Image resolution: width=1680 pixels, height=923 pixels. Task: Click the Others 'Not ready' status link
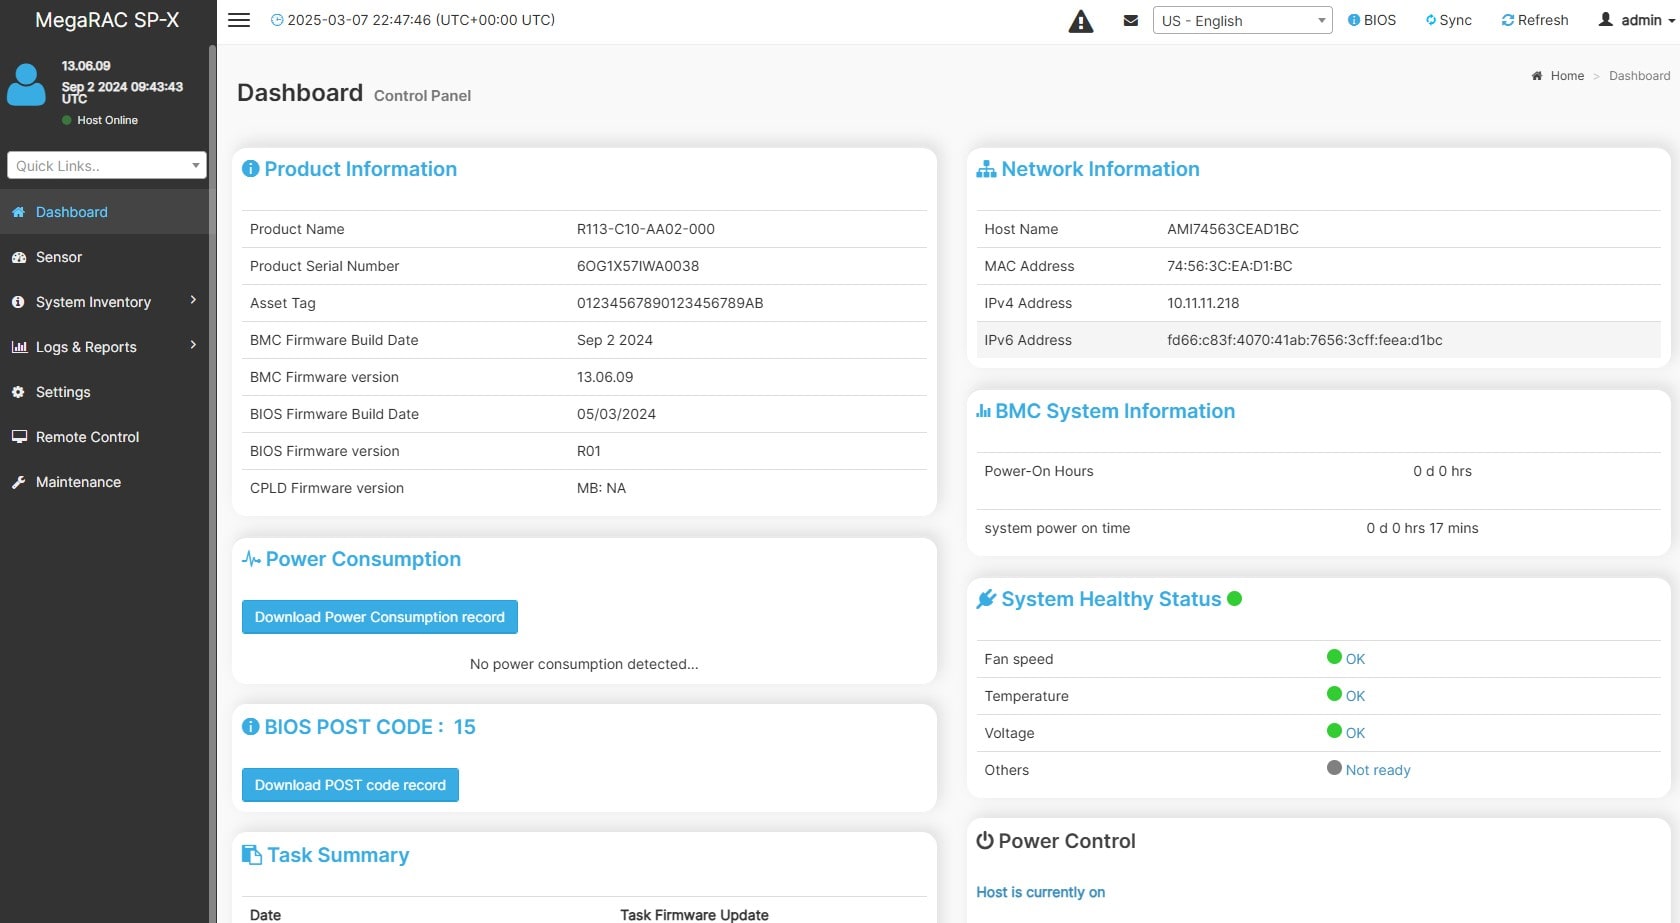click(x=1377, y=770)
